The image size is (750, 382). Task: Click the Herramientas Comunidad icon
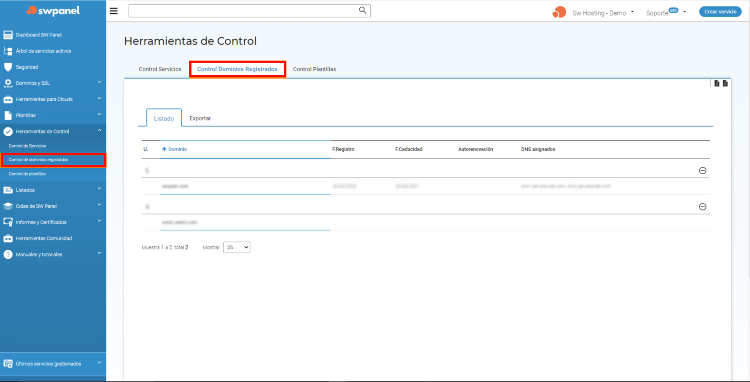point(8,238)
